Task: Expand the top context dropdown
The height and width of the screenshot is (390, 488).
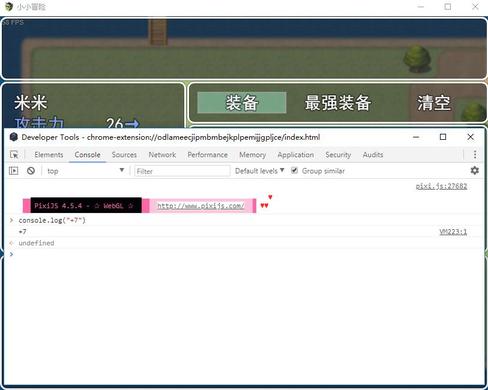Action: 85,171
